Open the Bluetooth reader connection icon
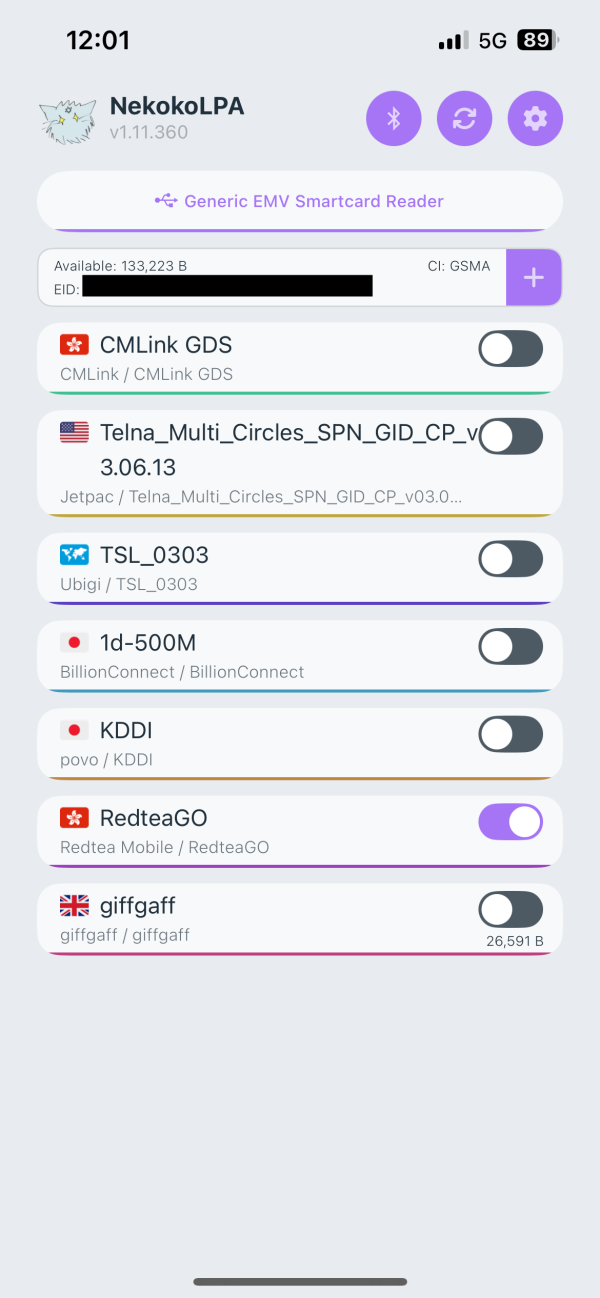 (x=393, y=118)
